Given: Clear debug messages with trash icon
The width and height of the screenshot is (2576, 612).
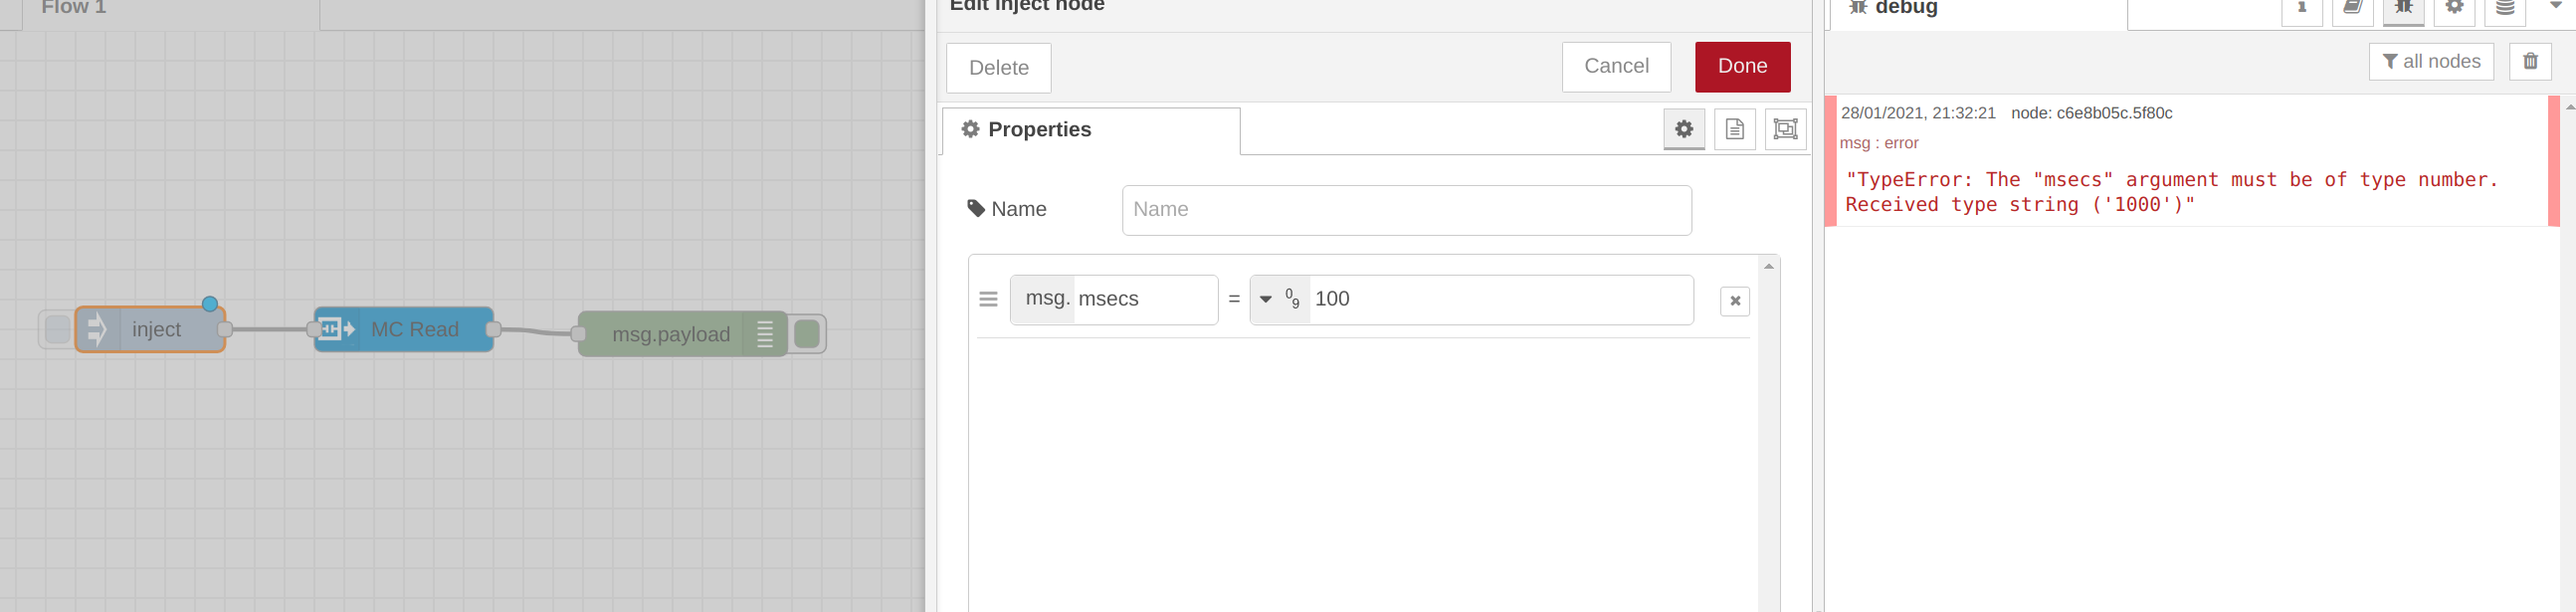Looking at the screenshot, I should 2531,61.
